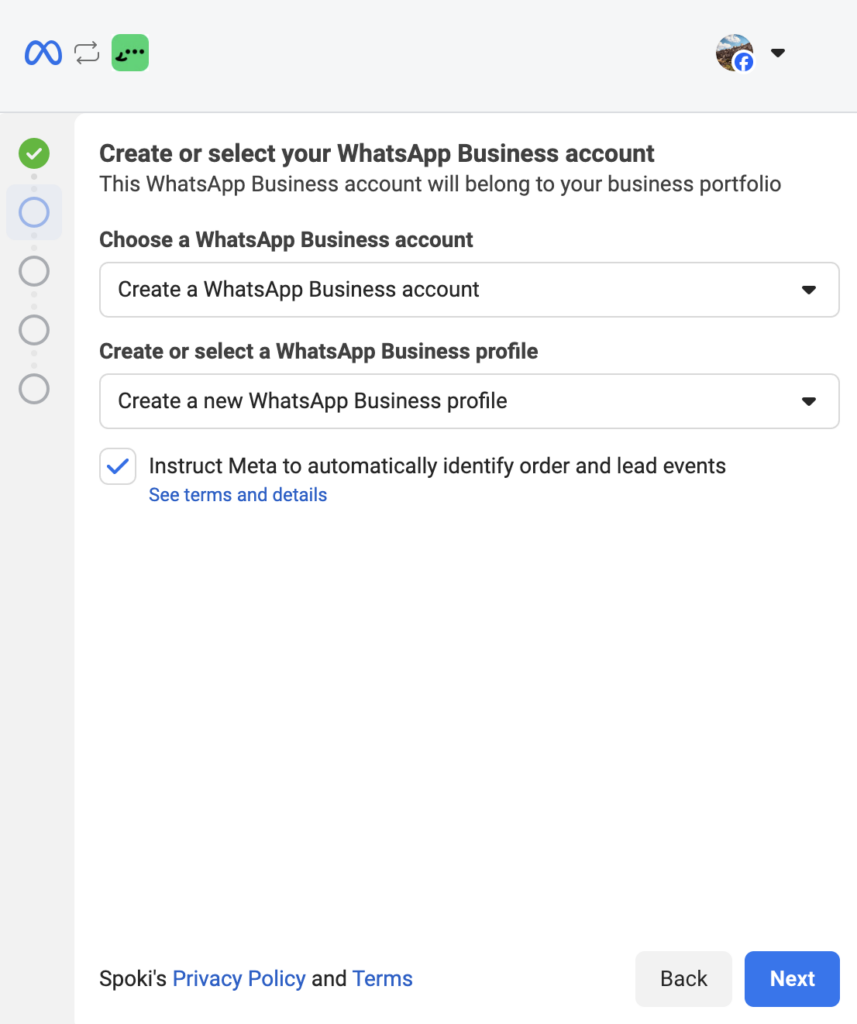Jump to the third step circle

coord(34,271)
